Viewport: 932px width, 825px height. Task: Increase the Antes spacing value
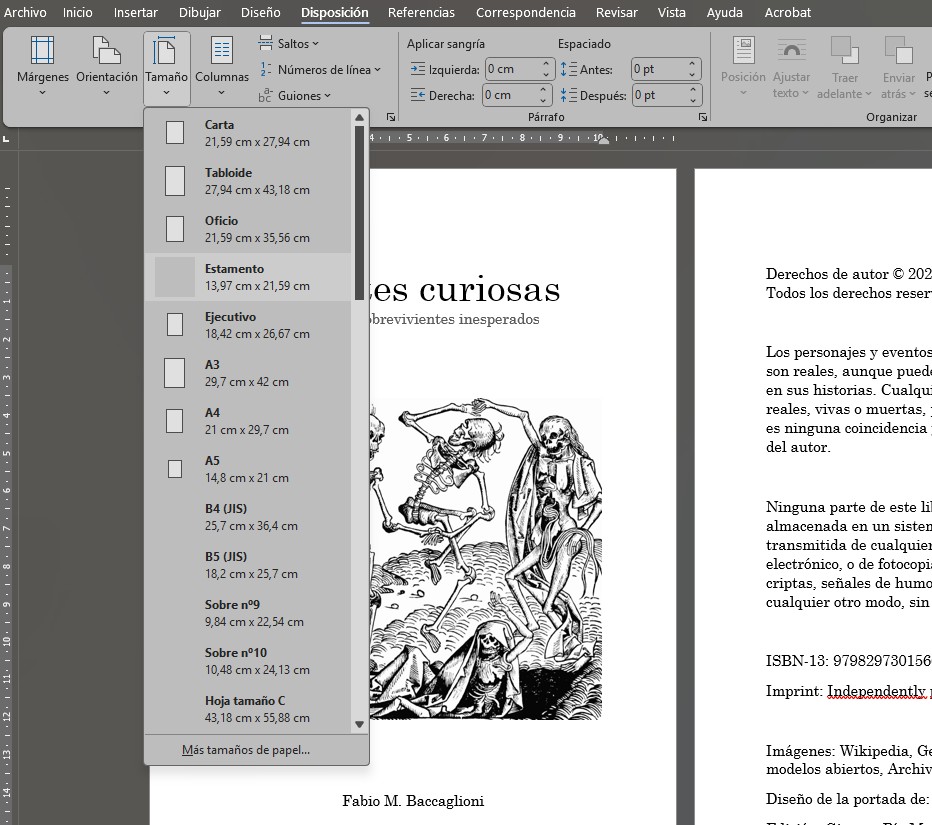692,64
